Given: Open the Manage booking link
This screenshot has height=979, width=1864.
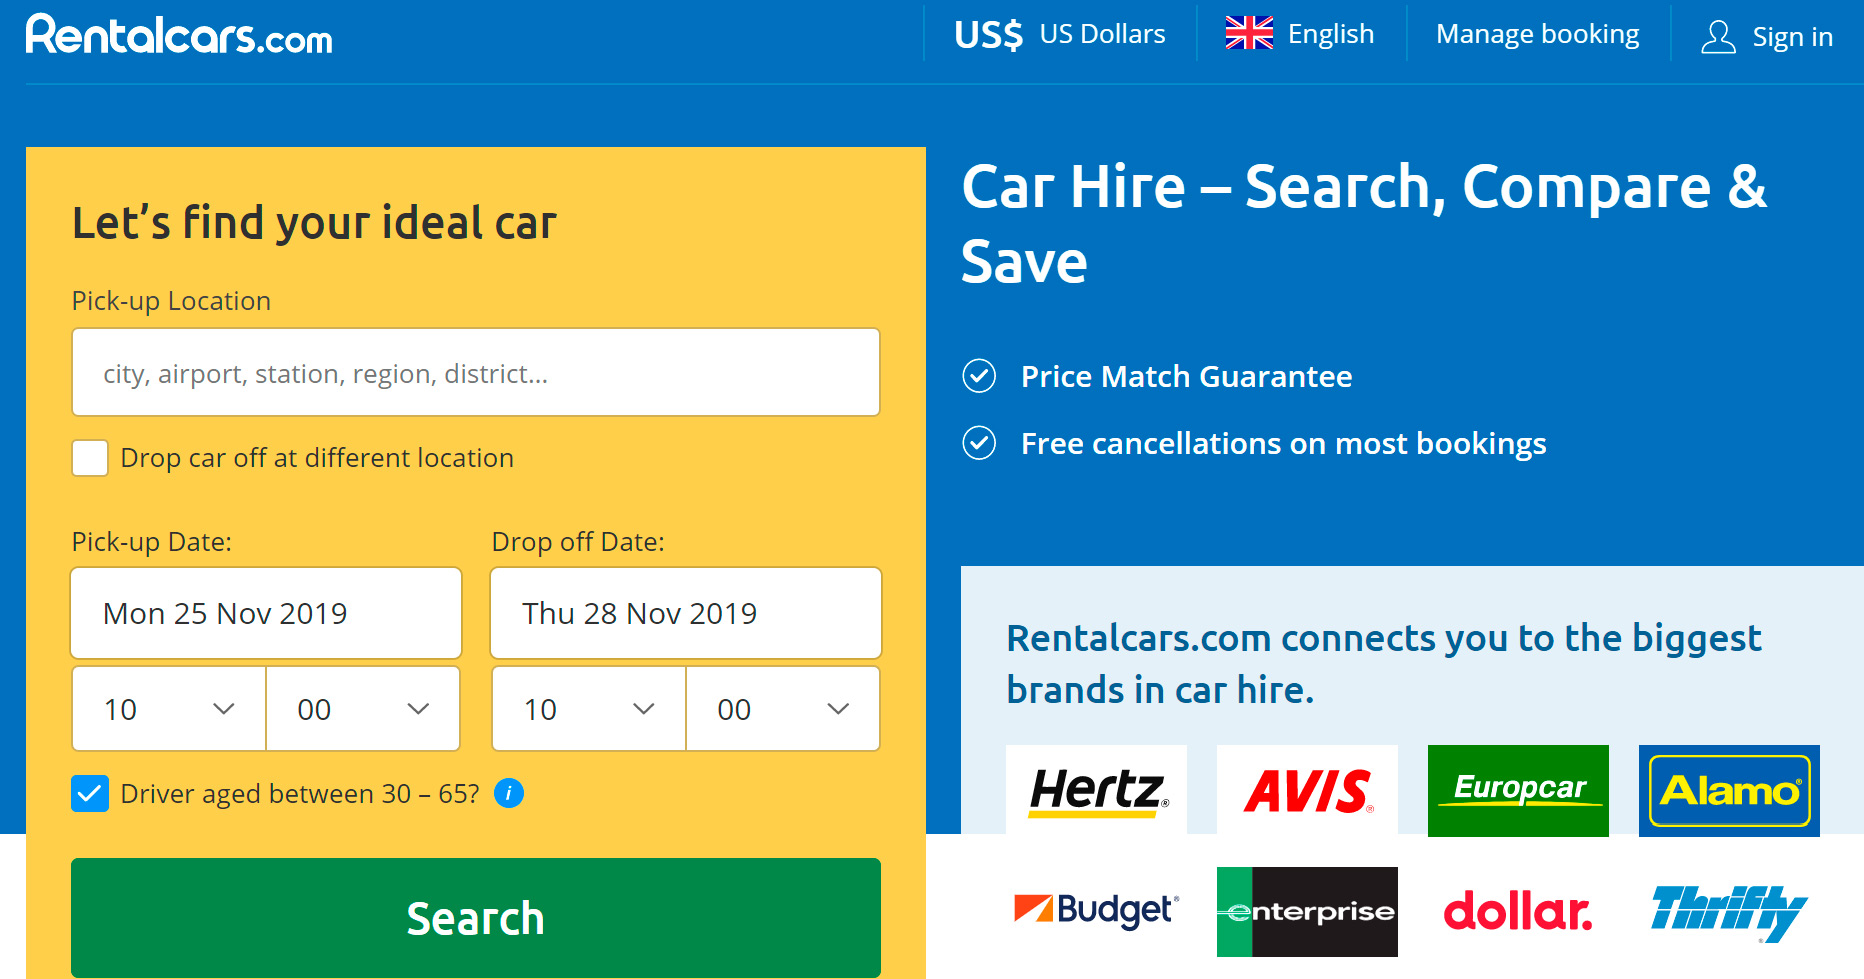Looking at the screenshot, I should (x=1537, y=35).
